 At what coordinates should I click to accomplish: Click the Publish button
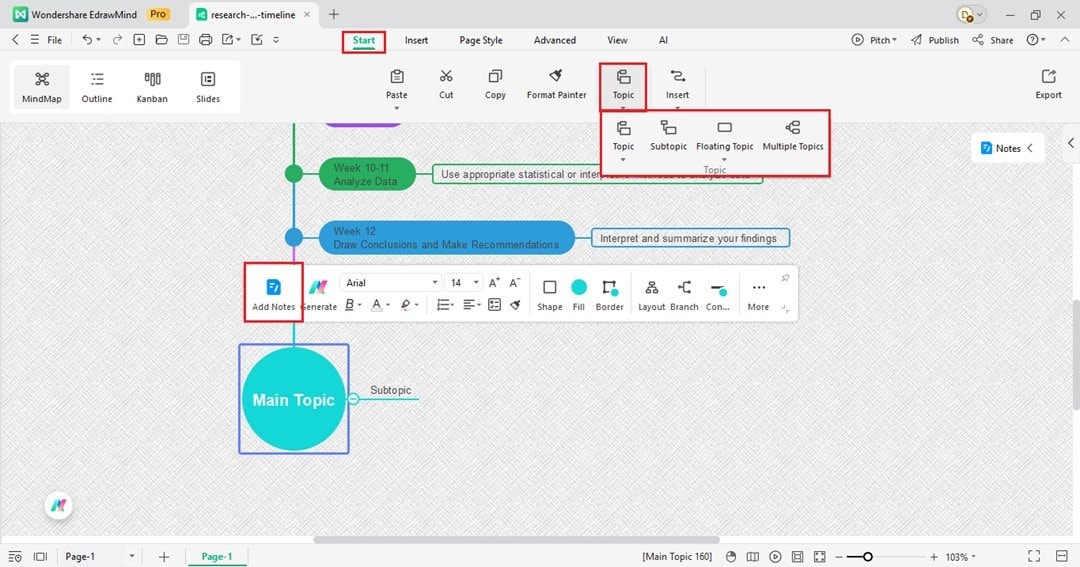coord(935,40)
